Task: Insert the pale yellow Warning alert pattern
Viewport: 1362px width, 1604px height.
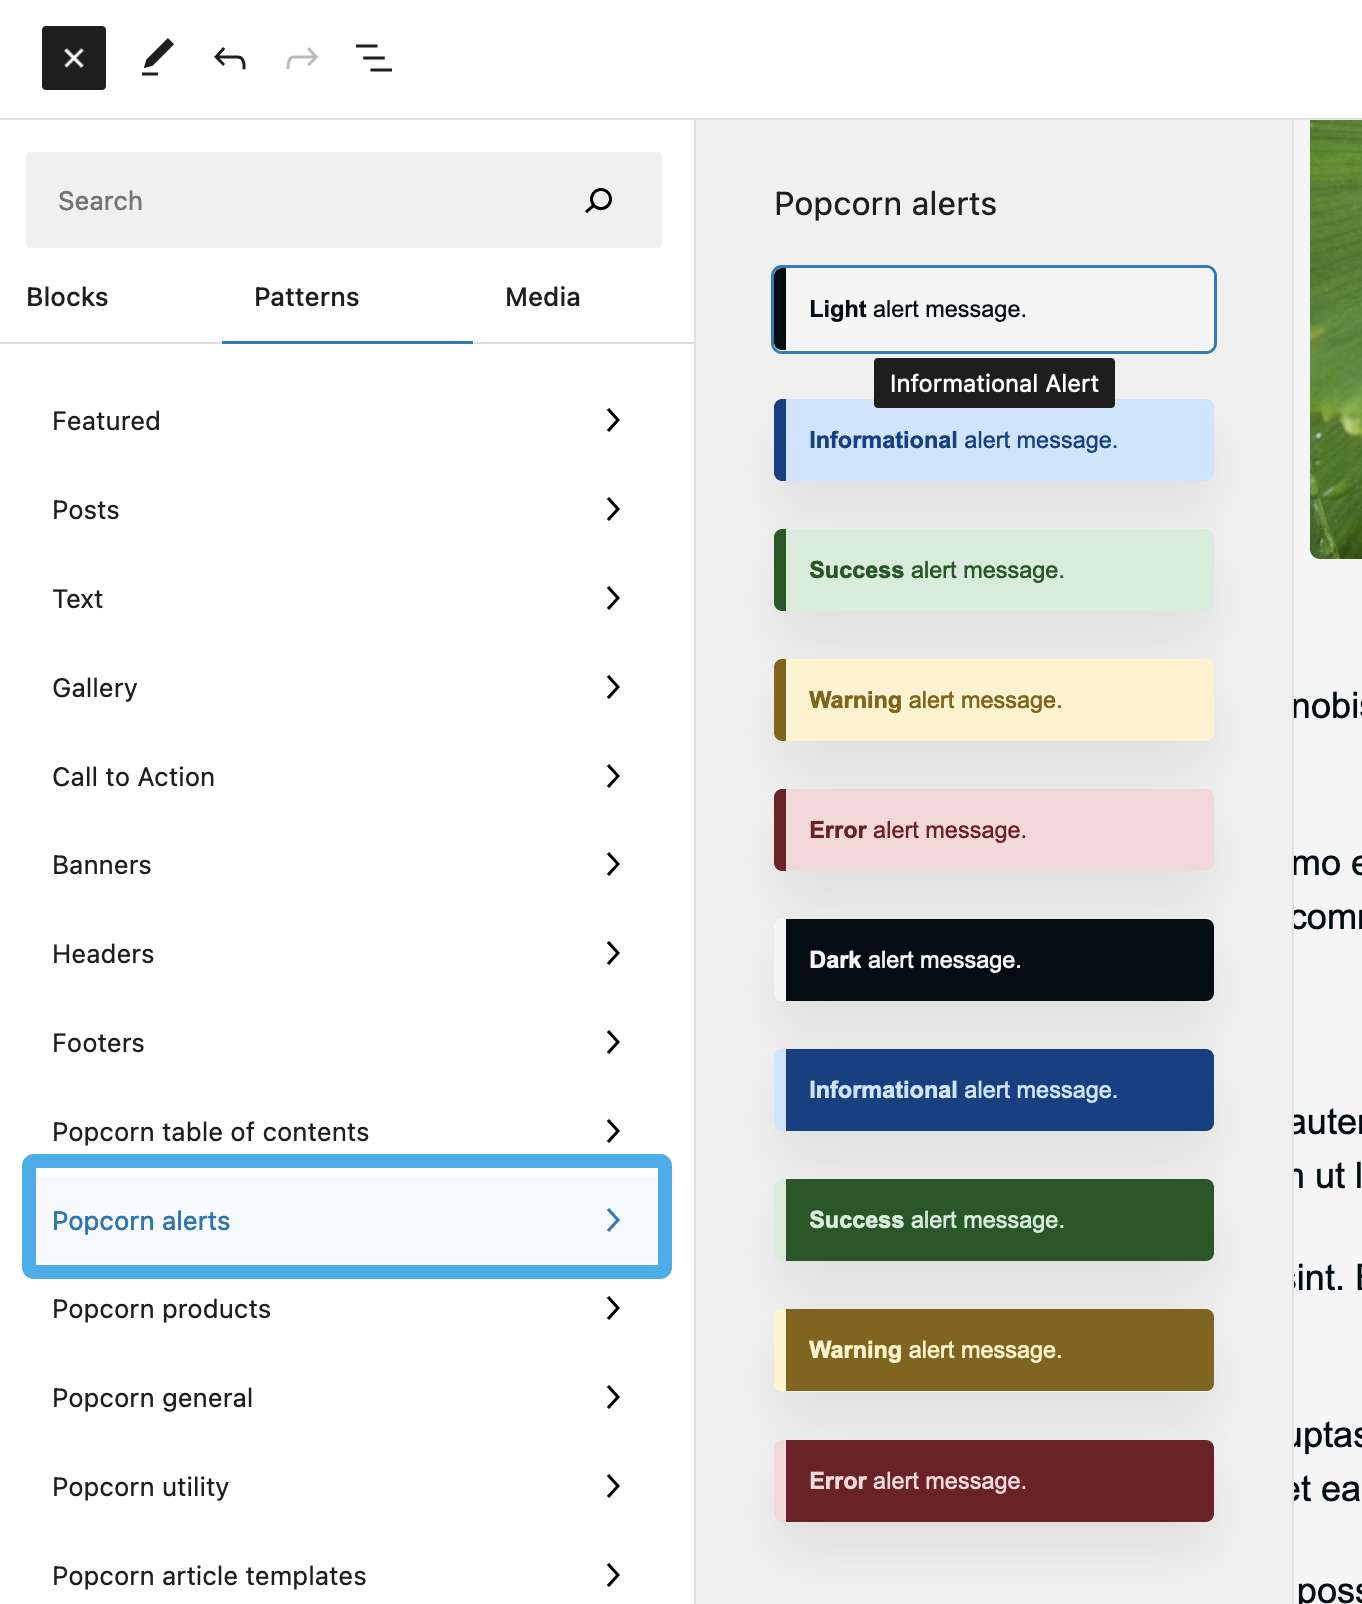Action: (994, 700)
